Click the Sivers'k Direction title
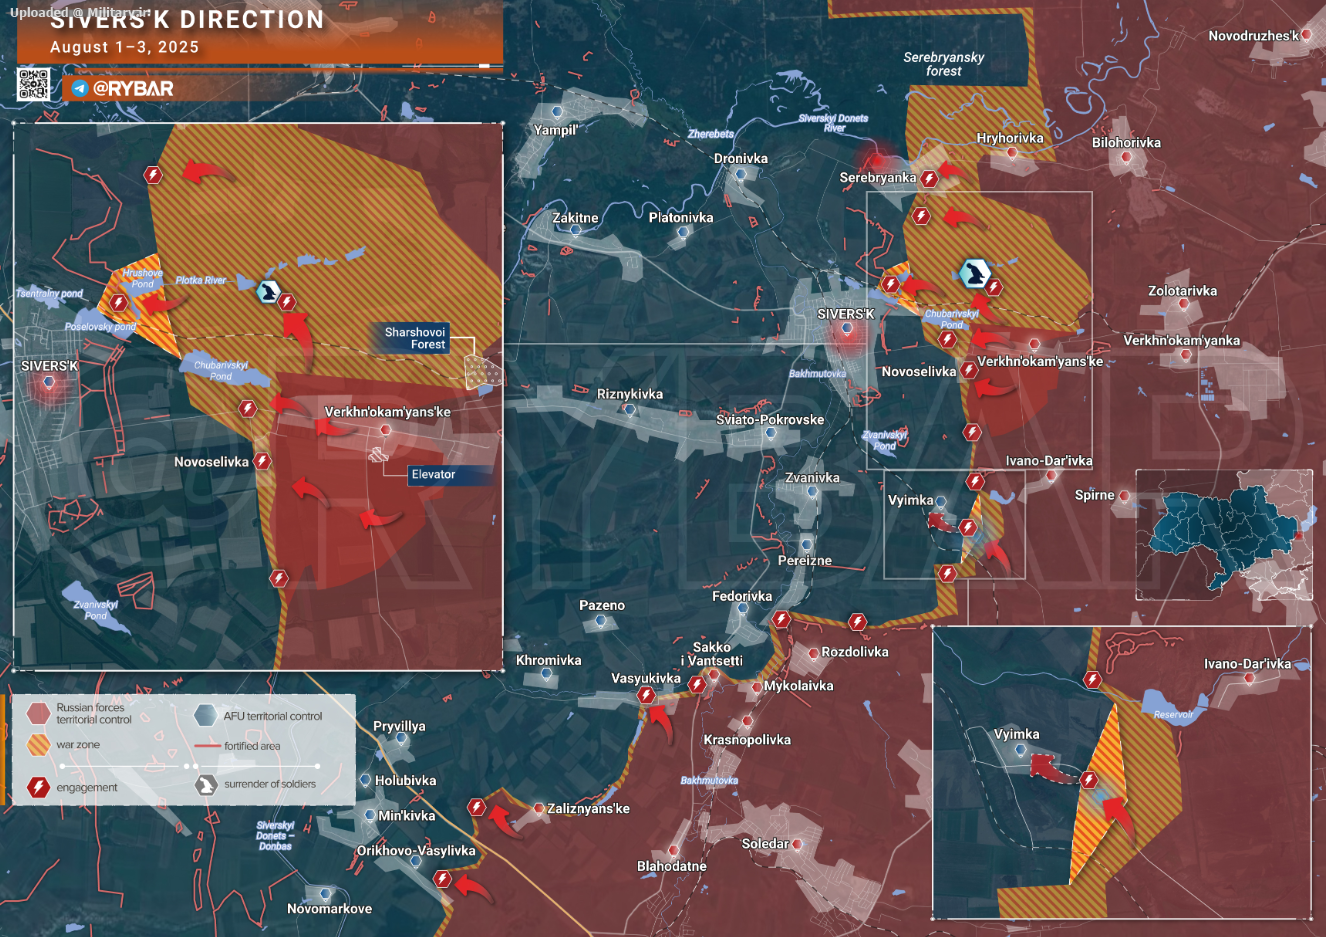Viewport: 1326px width, 937px height. (x=187, y=19)
